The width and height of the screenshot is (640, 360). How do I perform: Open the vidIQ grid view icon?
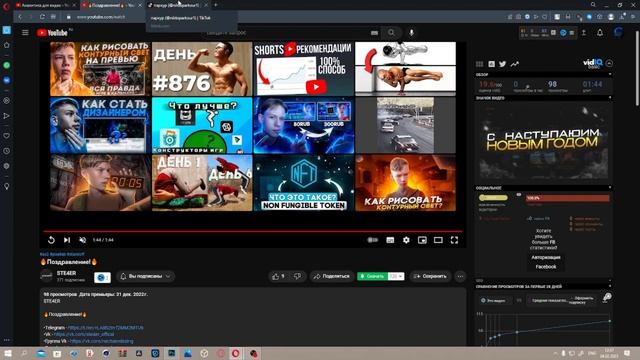click(480, 64)
